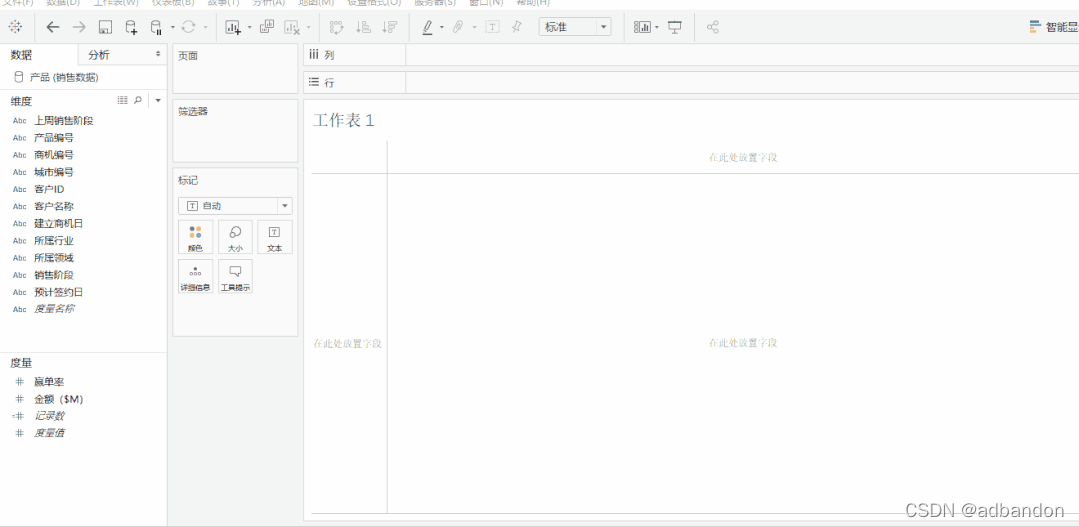Click the run update refresh icon

[189, 28]
